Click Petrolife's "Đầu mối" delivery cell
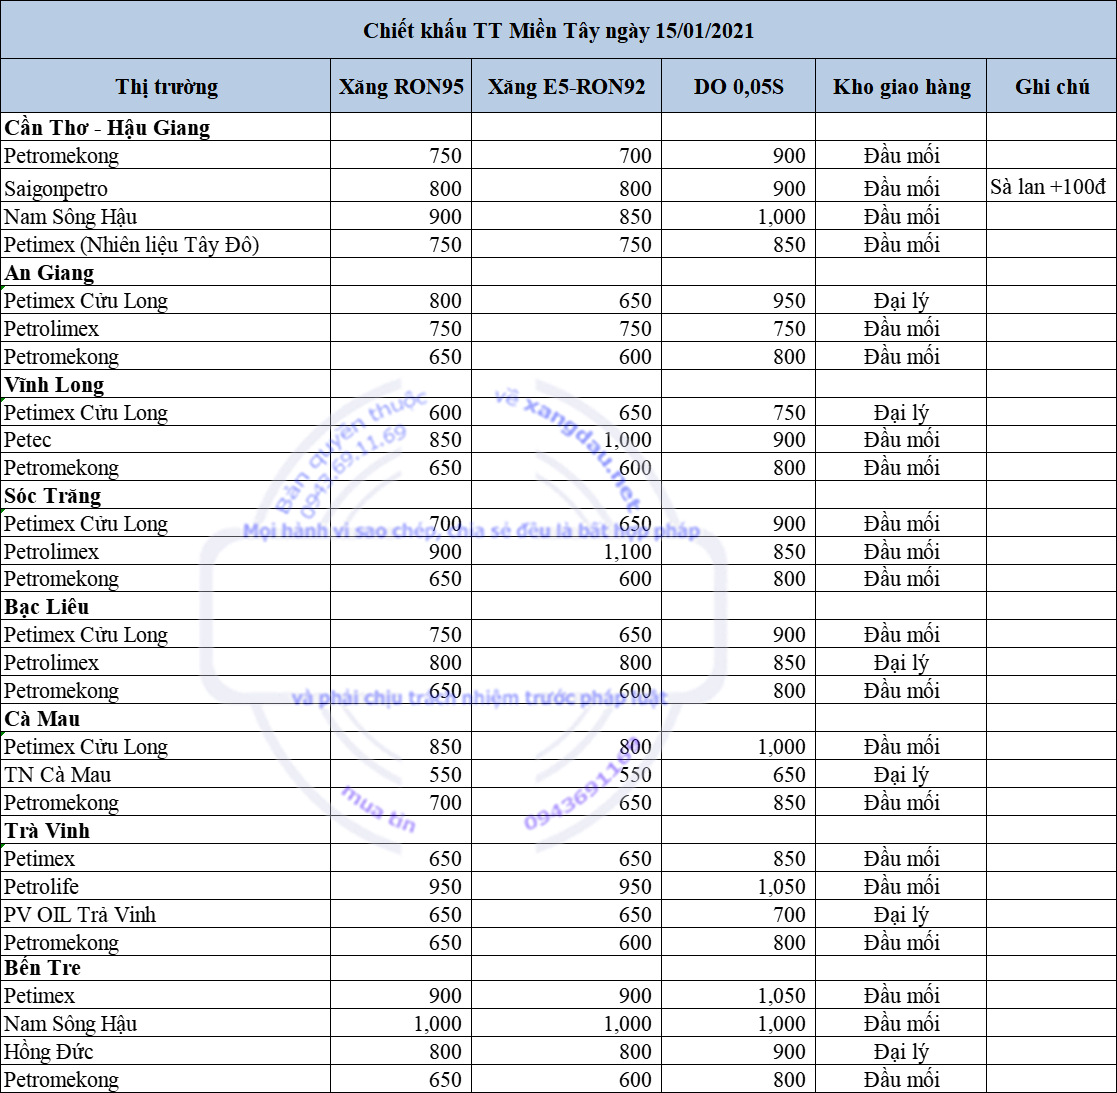 [901, 886]
